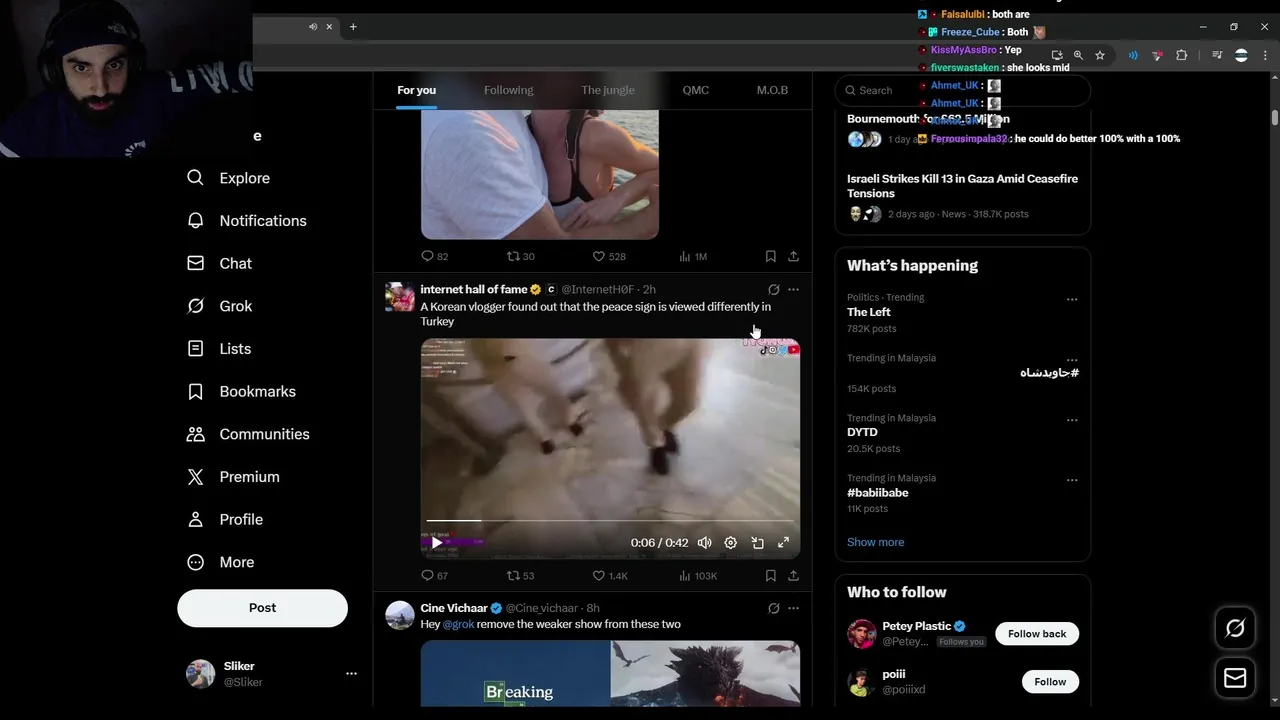Open the More menu in sidebar

pyautogui.click(x=222, y=562)
